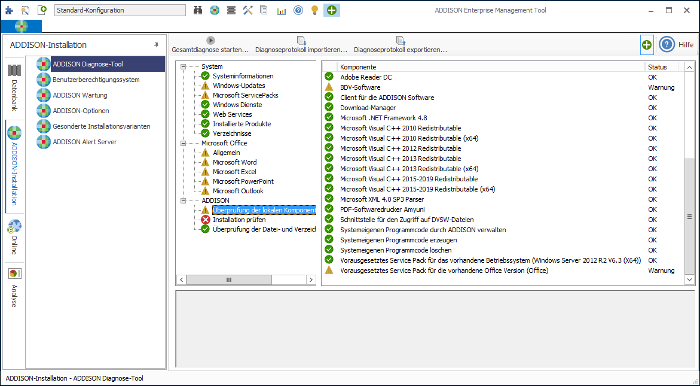Open the crossed tools settings icon

[248, 10]
